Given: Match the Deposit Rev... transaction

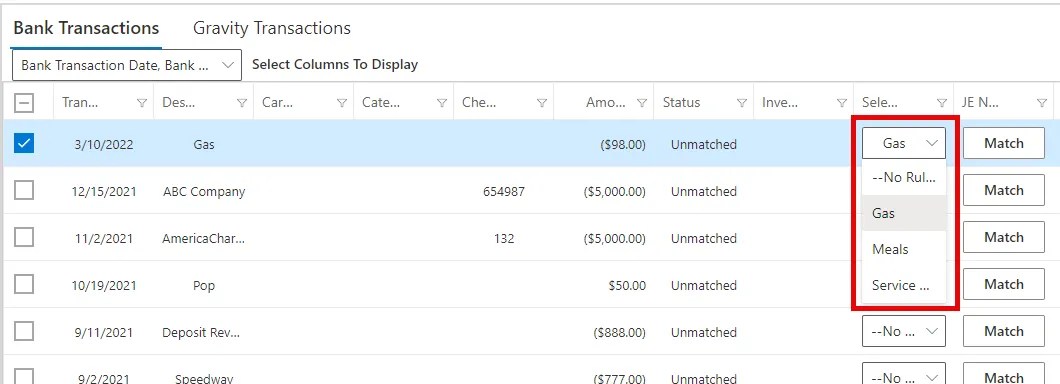Looking at the screenshot, I should 1004,331.
